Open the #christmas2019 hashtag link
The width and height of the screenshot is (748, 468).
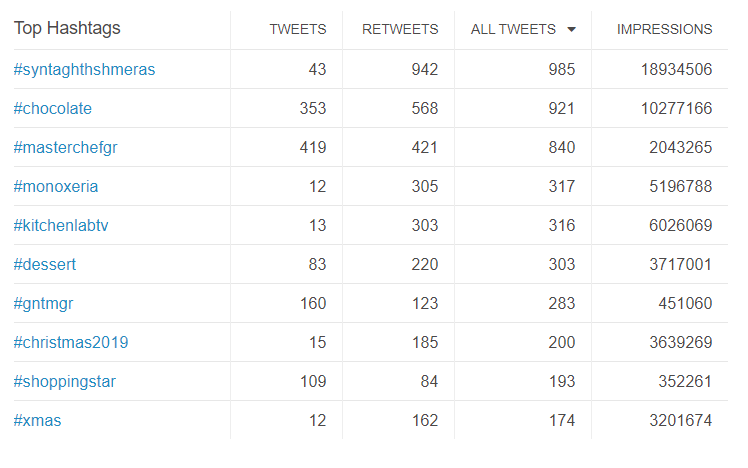(x=71, y=343)
